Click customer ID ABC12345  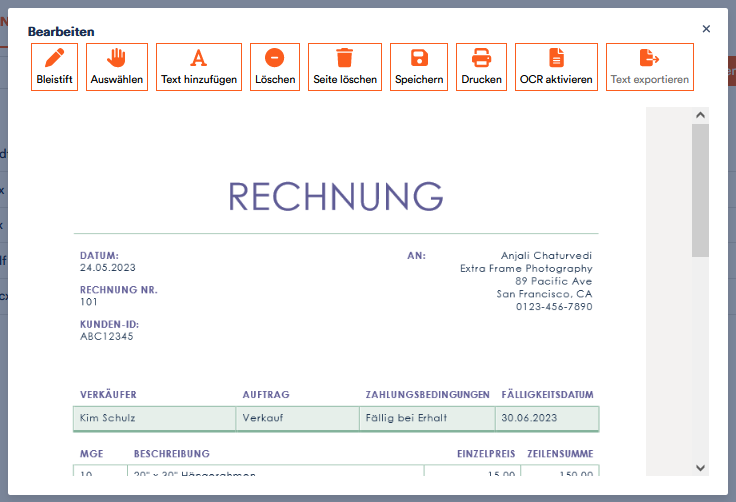(x=107, y=336)
